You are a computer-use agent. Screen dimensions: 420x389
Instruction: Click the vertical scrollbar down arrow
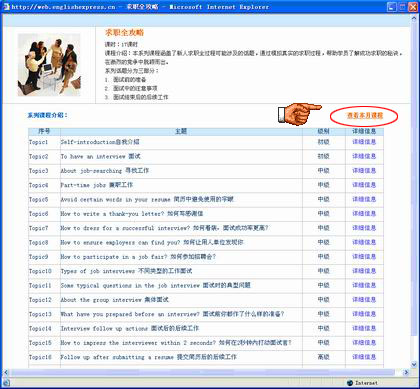415,364
